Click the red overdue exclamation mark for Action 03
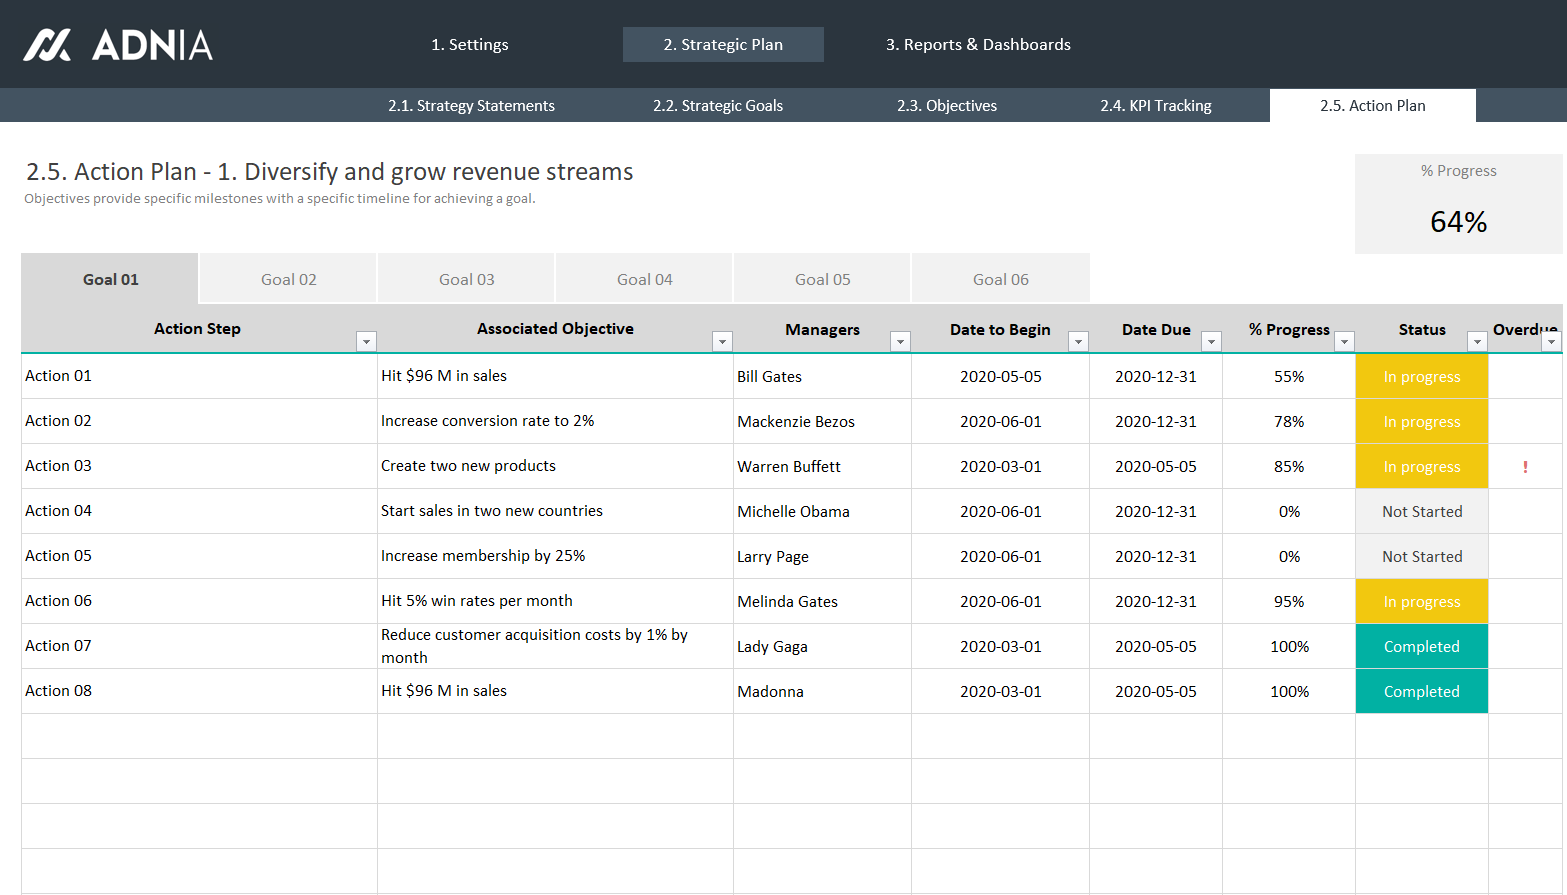Screen dimensions: 1567x895 point(1525,467)
